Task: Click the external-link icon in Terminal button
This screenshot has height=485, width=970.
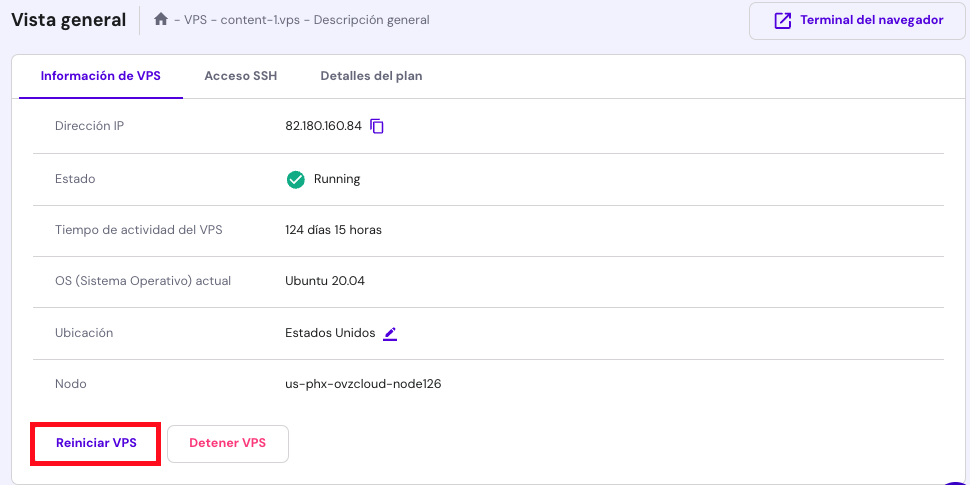Action: pos(782,20)
